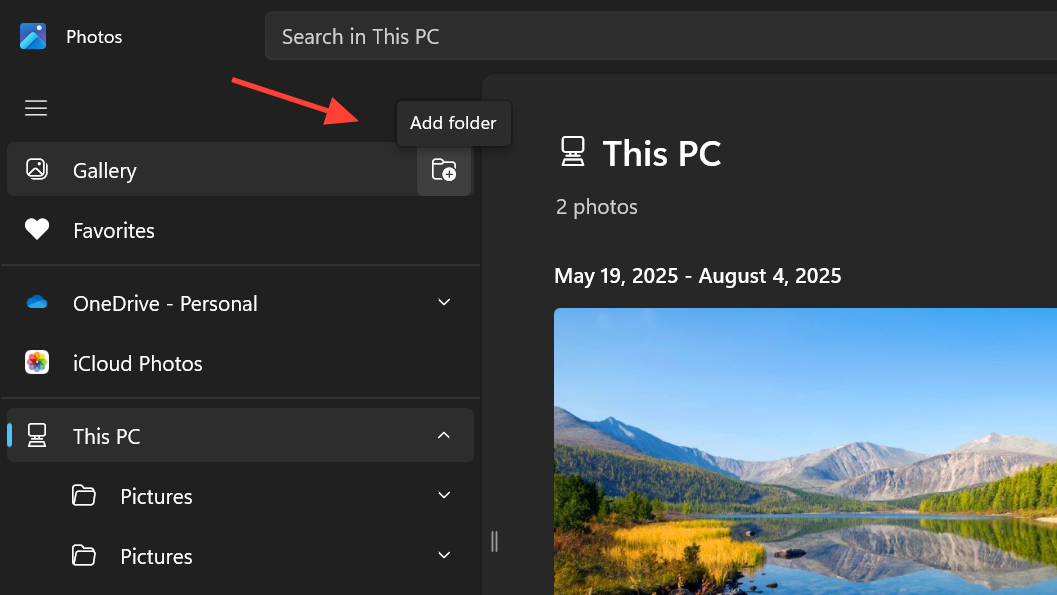
Task: Expand the second Pictures folder chevron
Action: point(444,555)
